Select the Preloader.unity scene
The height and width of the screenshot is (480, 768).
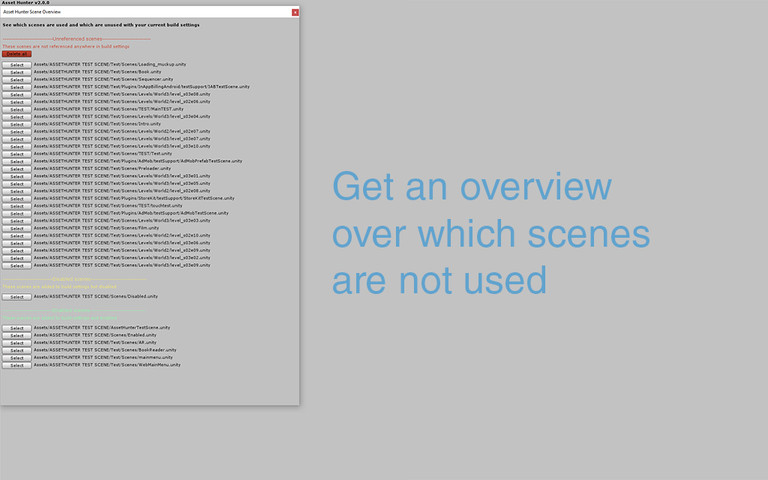click(17, 168)
